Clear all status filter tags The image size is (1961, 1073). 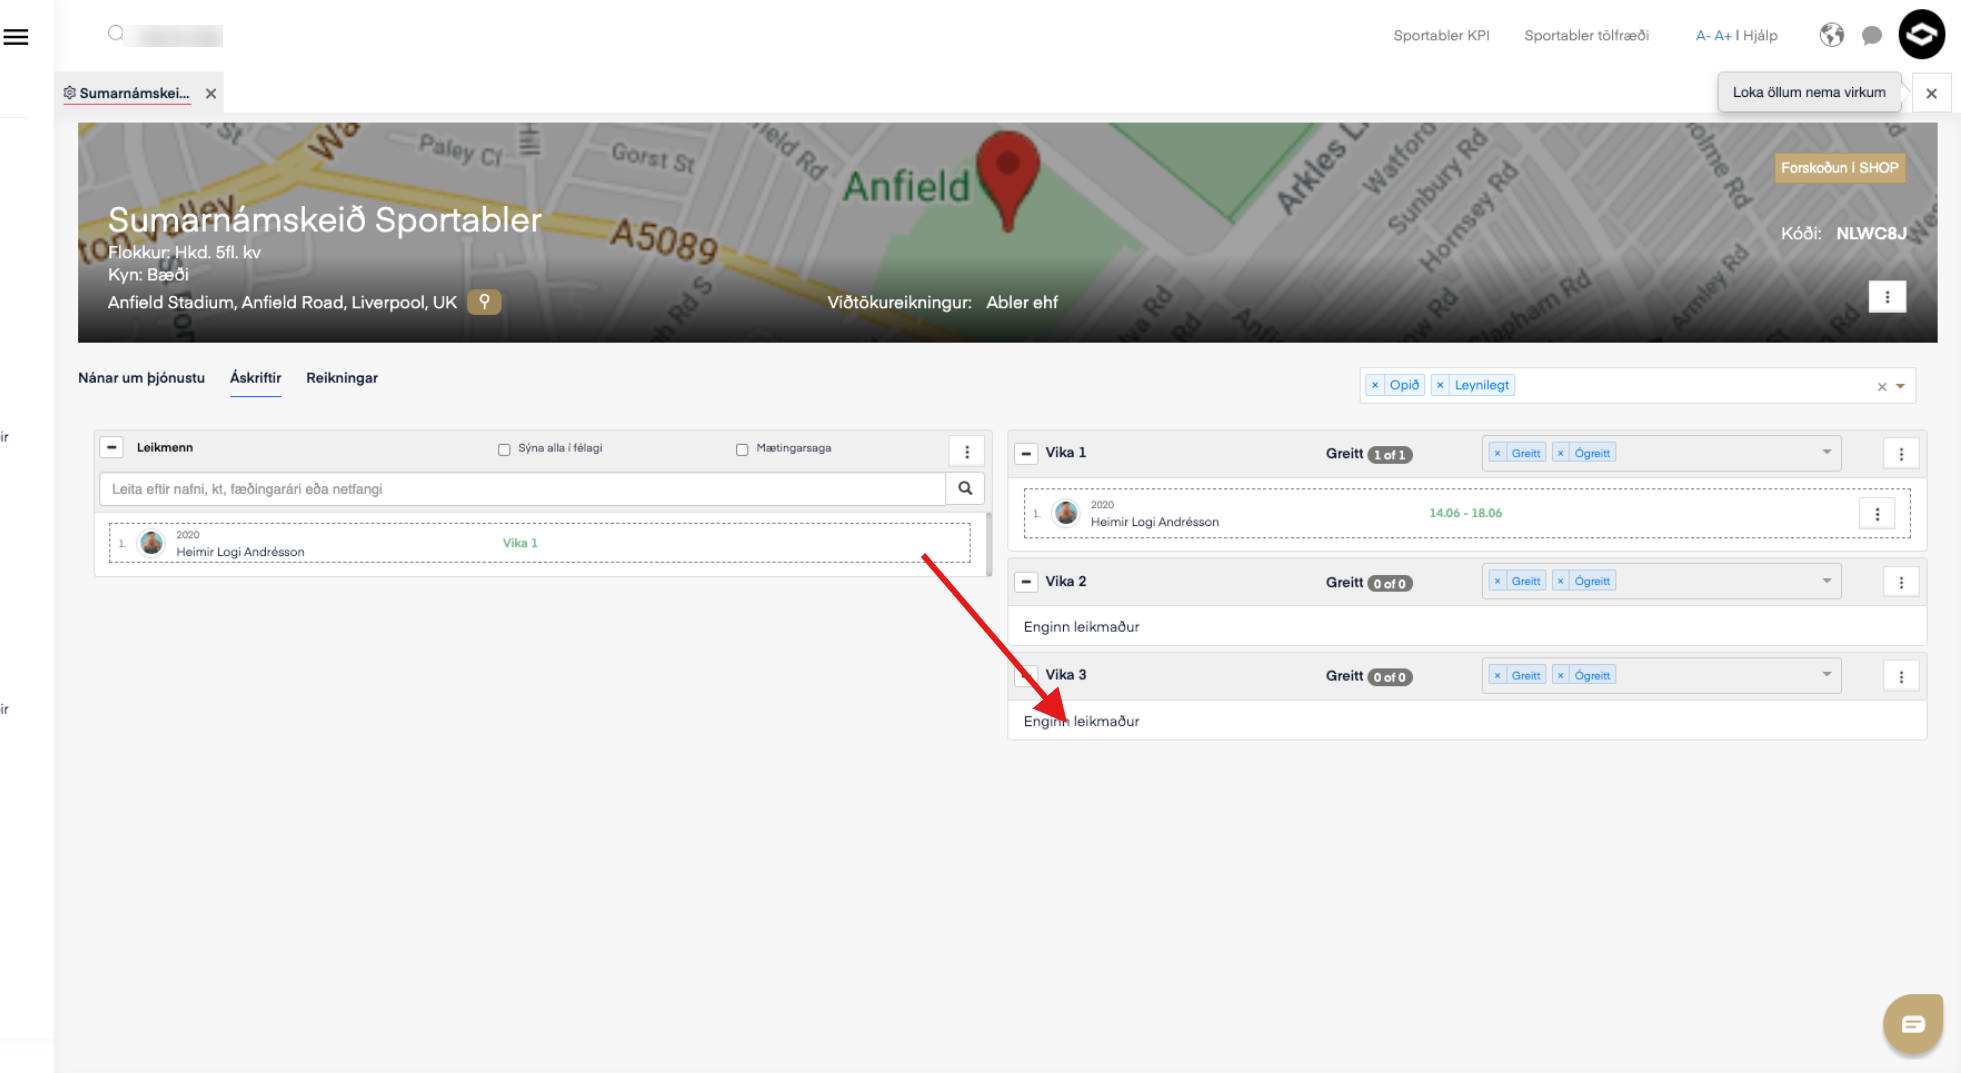pyautogui.click(x=1881, y=387)
